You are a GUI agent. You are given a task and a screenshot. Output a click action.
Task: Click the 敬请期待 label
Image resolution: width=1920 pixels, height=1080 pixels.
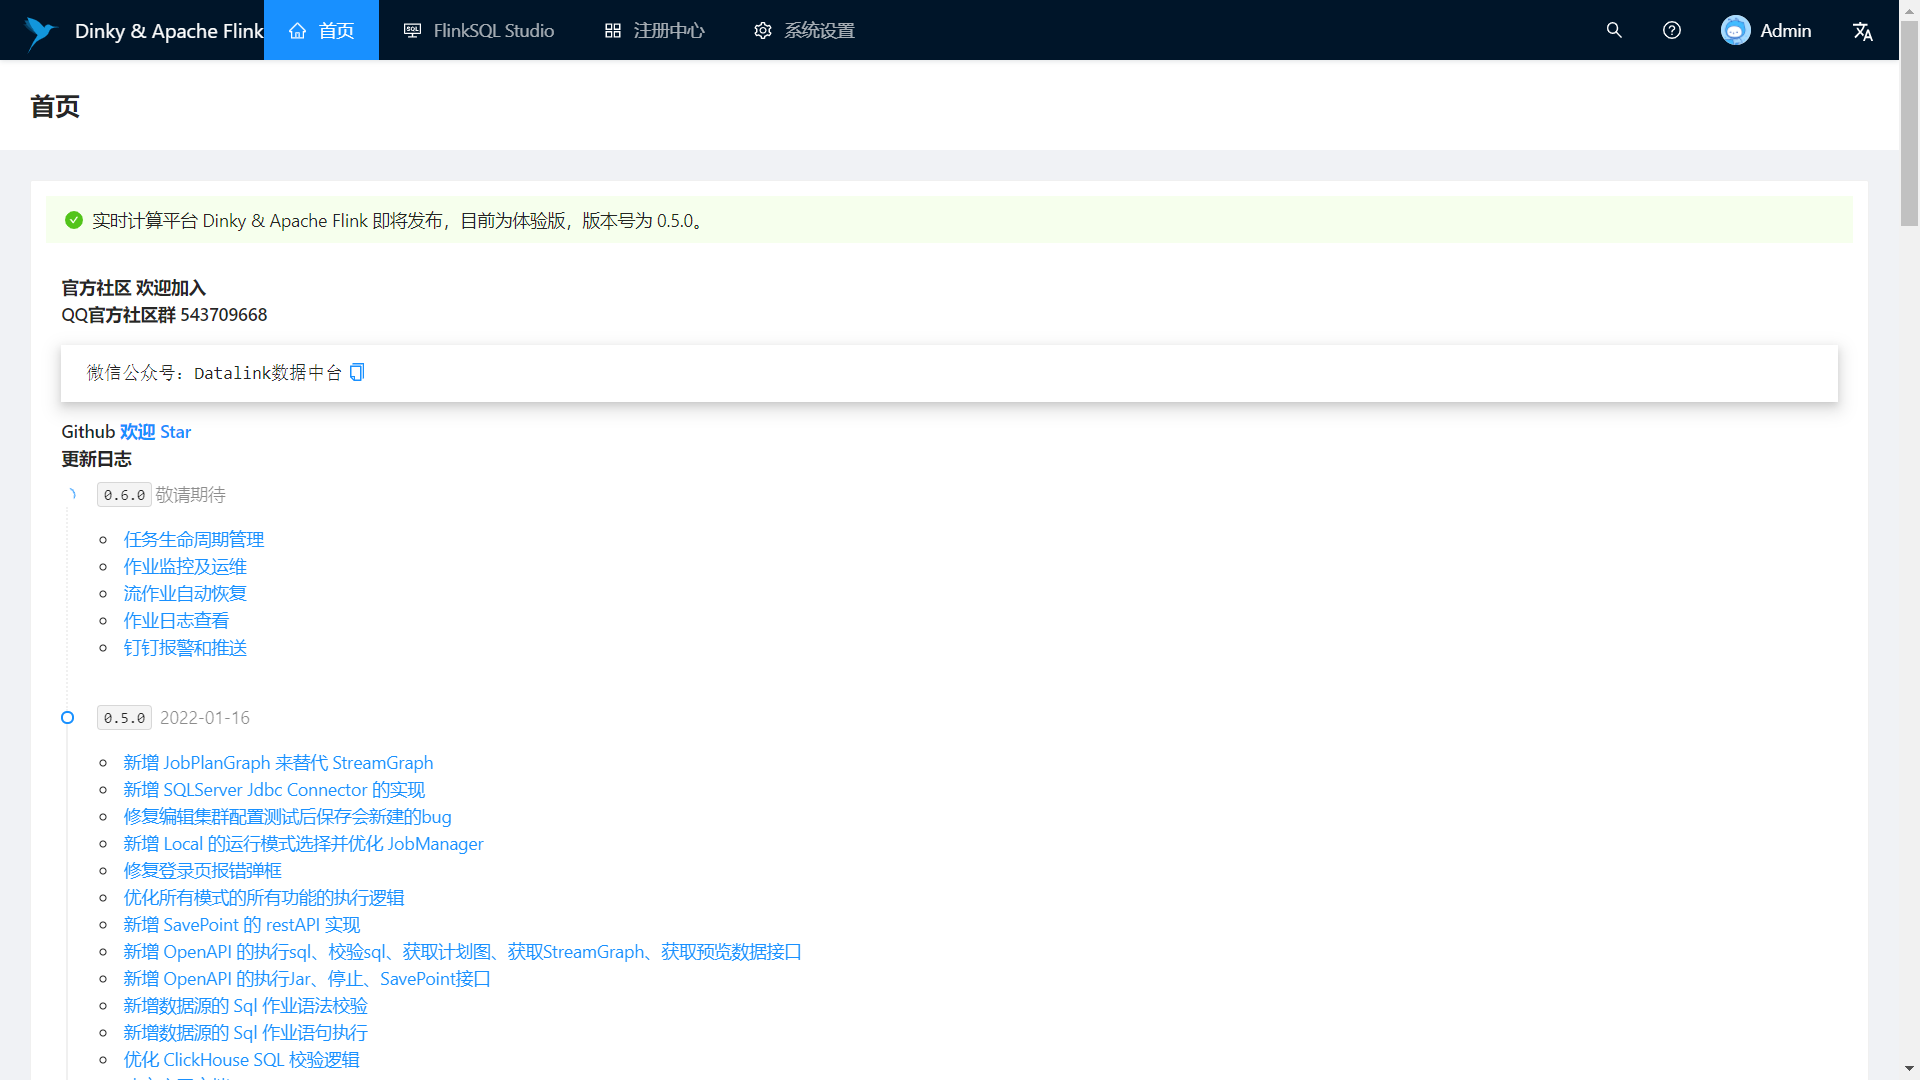(x=190, y=494)
